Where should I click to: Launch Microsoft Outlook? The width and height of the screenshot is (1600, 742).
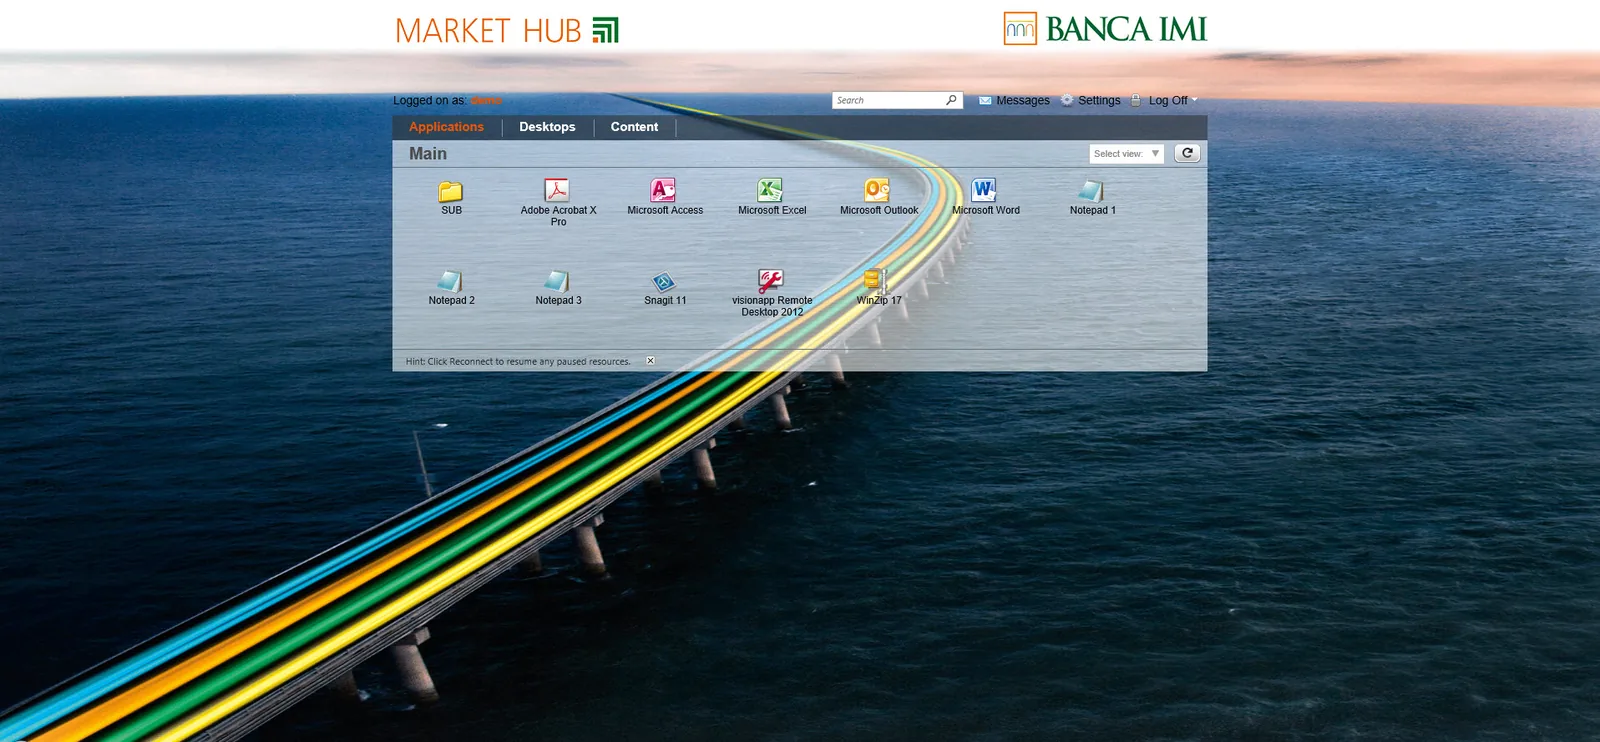coord(878,190)
